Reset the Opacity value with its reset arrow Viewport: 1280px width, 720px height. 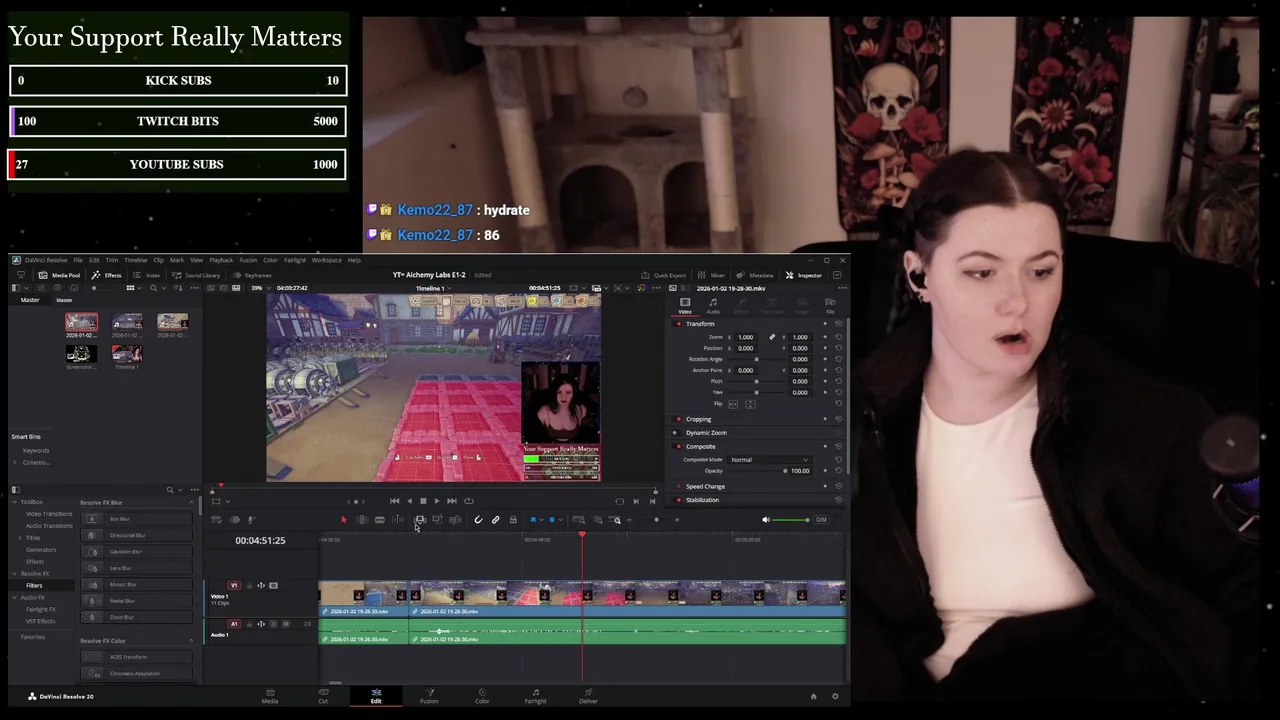click(x=838, y=471)
